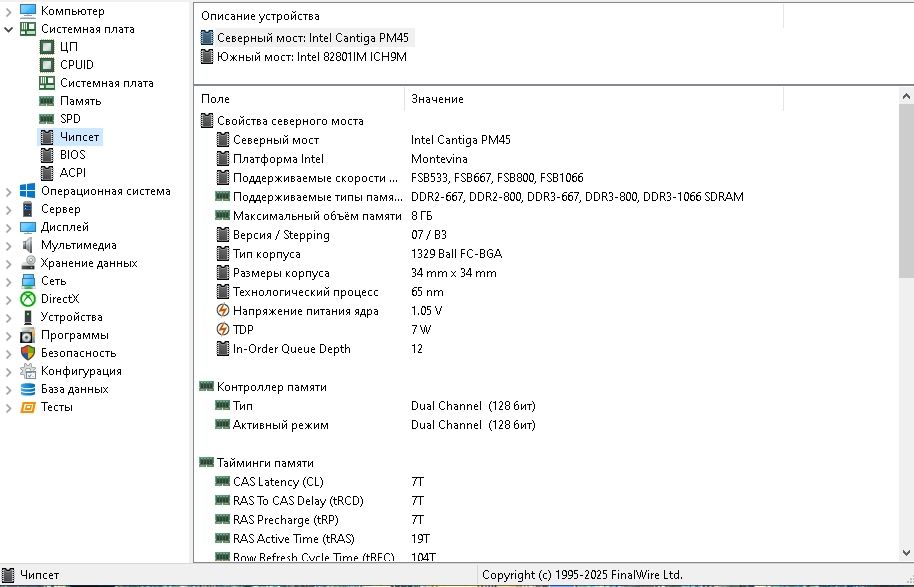Select the Технологический процесс row
This screenshot has height=587, width=914.
498,292
